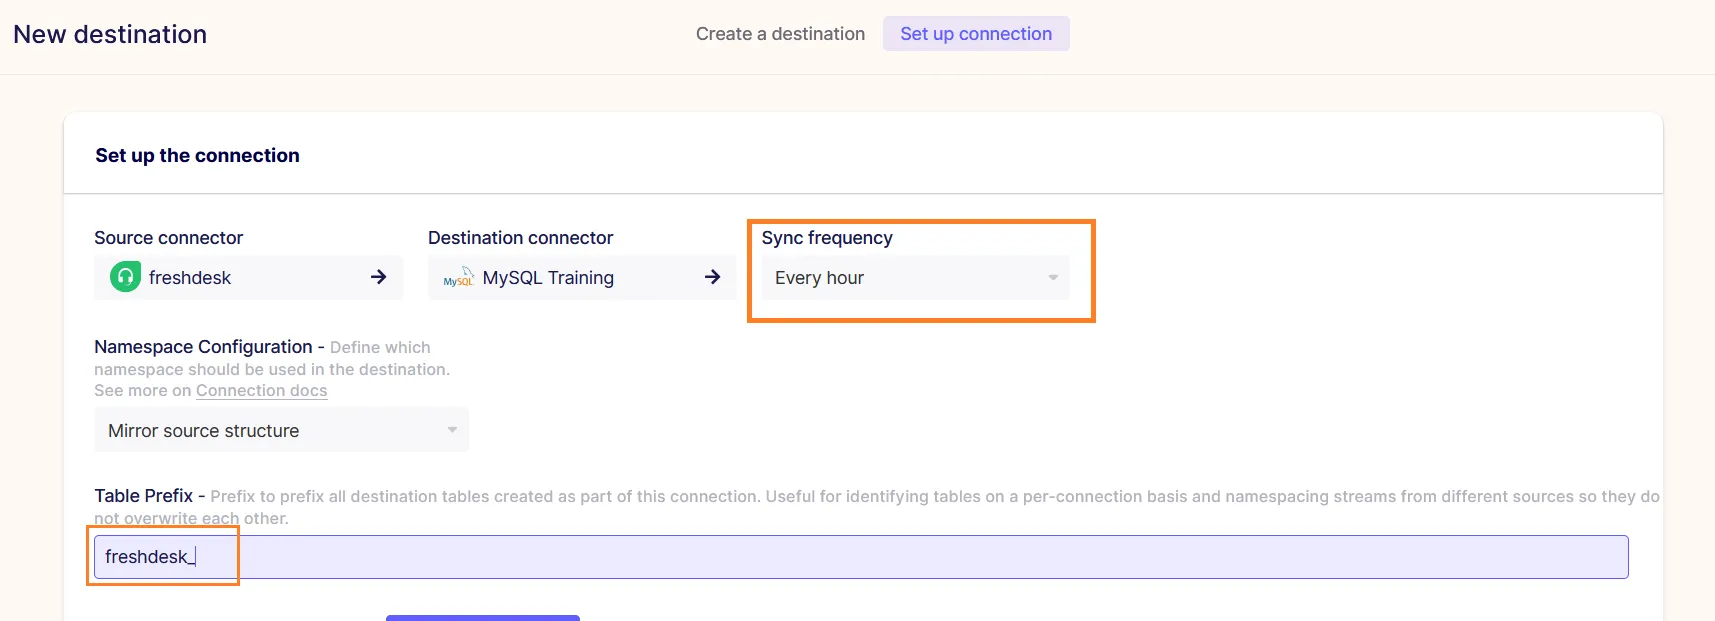
Task: Open the Every hour frequency selector
Action: (x=915, y=278)
